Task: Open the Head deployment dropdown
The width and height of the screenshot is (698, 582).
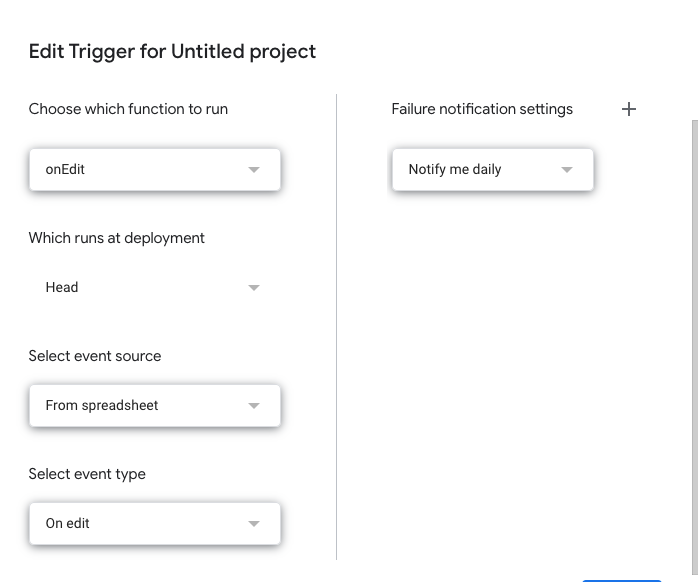Action: (x=155, y=288)
